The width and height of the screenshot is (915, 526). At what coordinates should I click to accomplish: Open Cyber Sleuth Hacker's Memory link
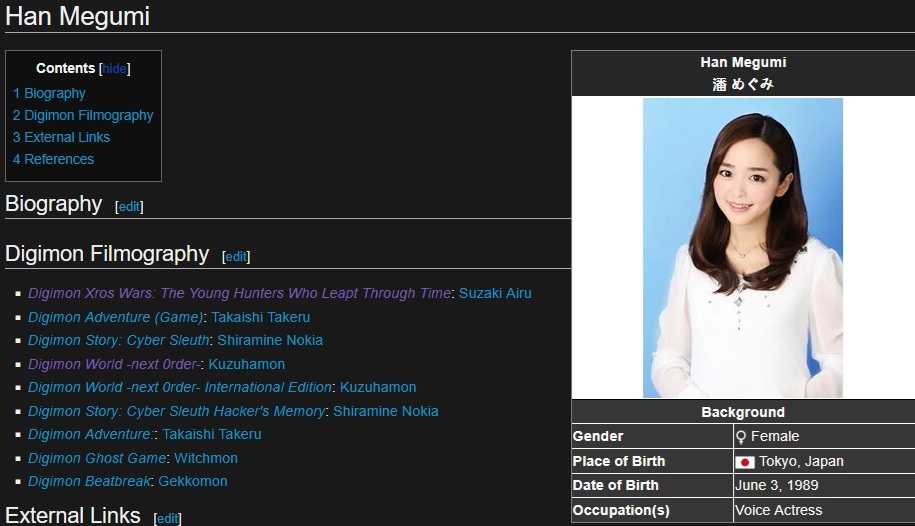pos(176,412)
